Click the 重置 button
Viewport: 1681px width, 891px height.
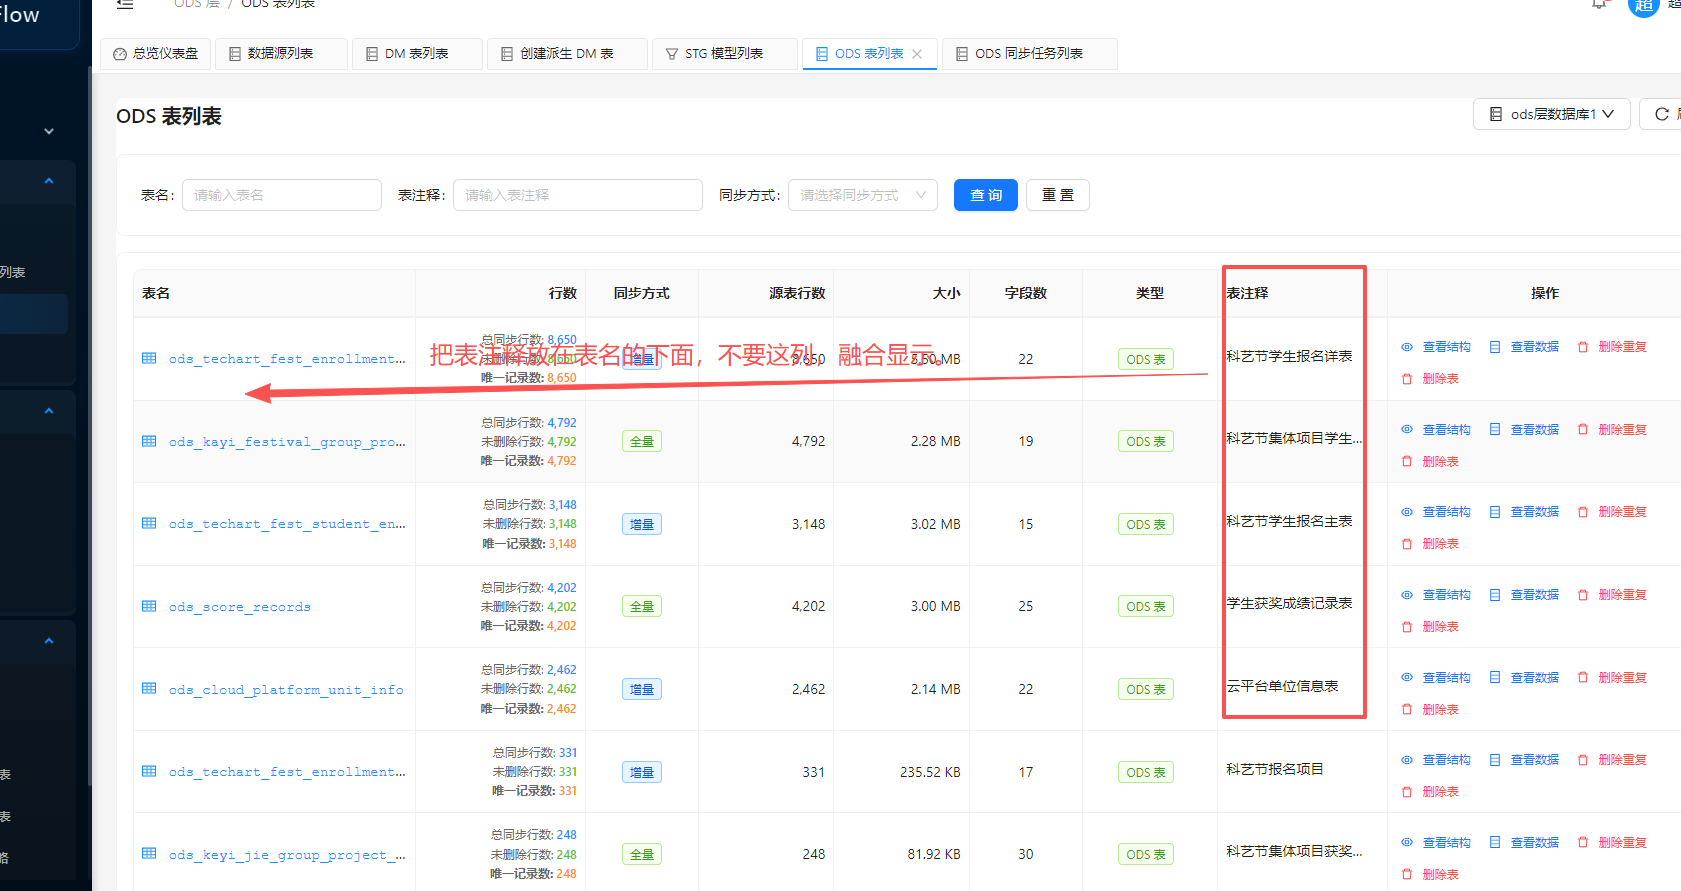tap(1057, 195)
